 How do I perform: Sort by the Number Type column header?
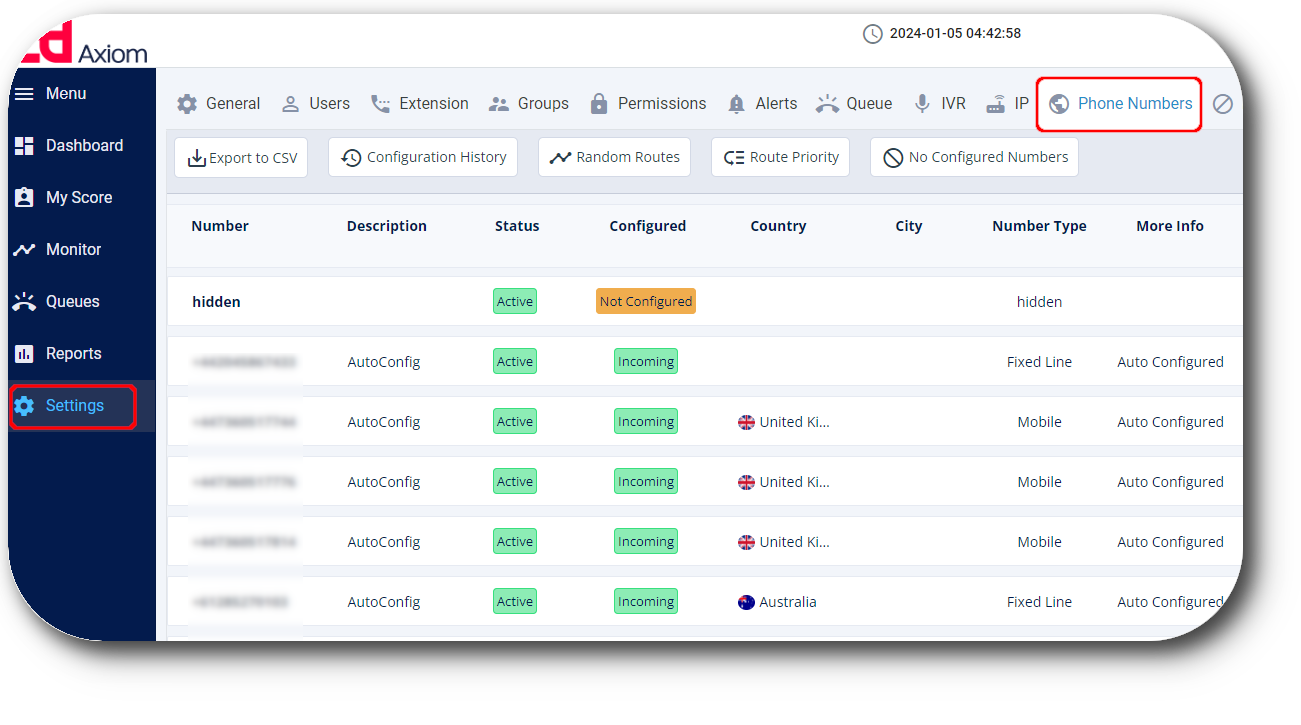pos(1039,226)
